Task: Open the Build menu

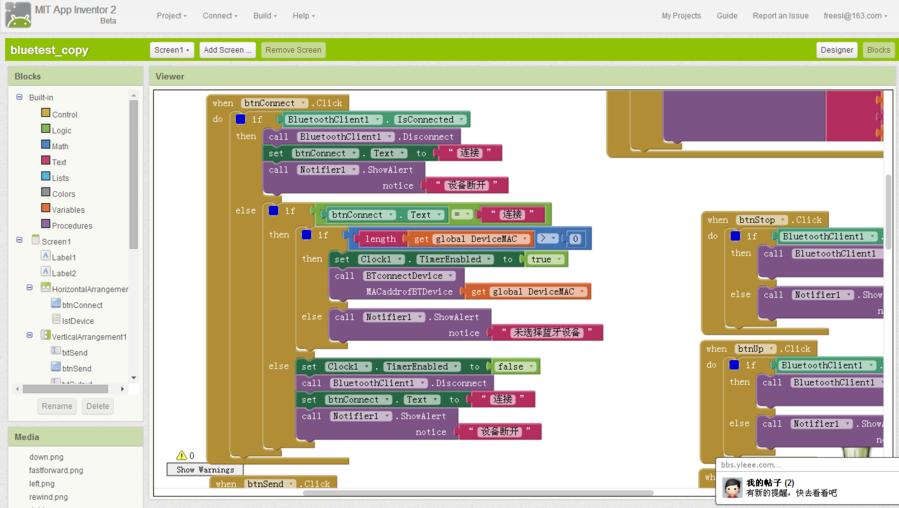Action: click(x=264, y=16)
